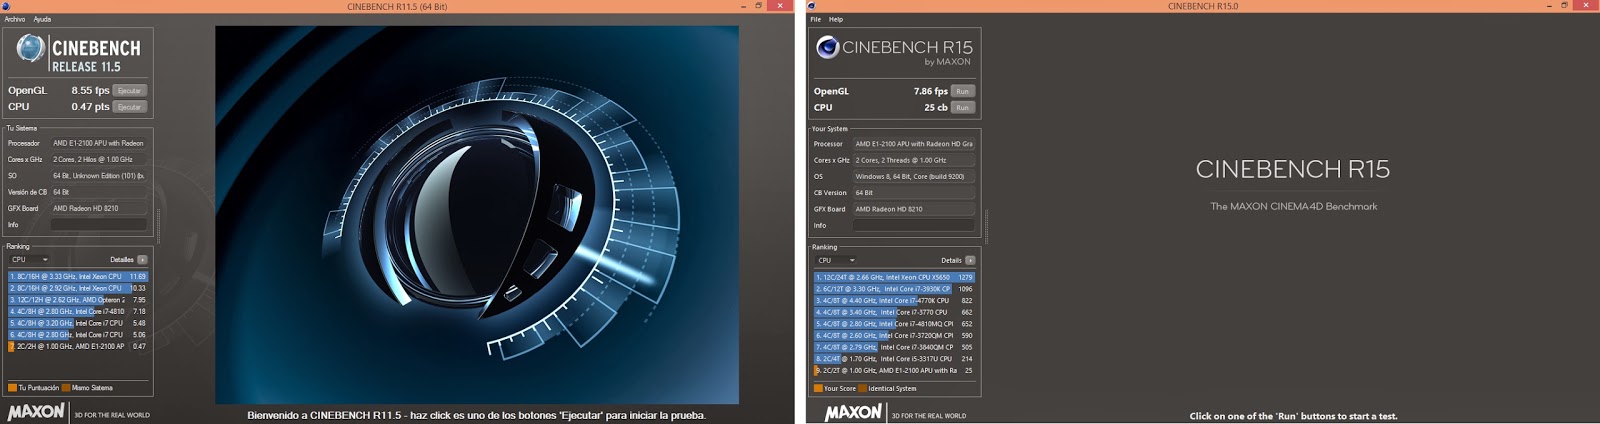Click the Details arrow icon in R15
The width and height of the screenshot is (1600, 424).
[969, 260]
